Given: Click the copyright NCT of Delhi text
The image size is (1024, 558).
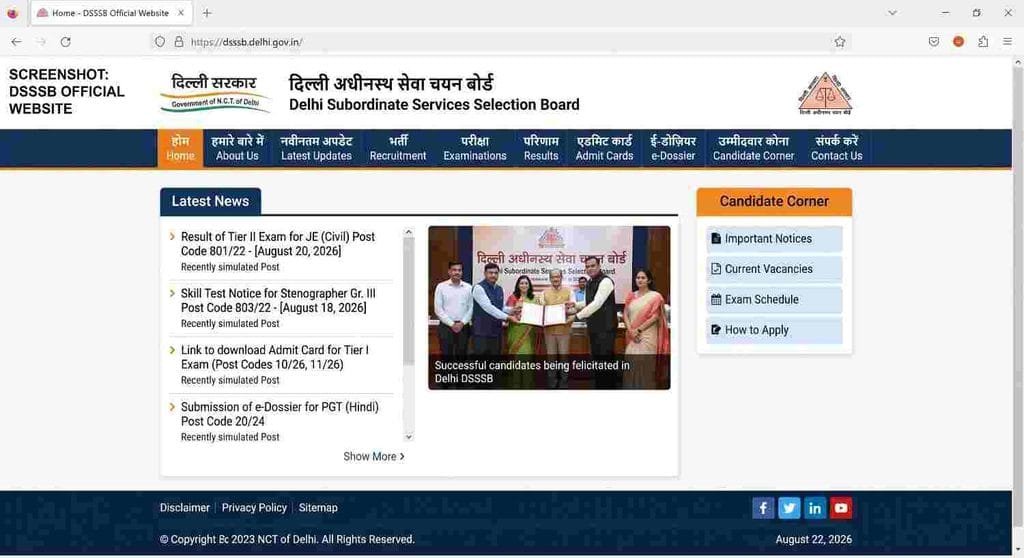Looking at the screenshot, I should click(x=287, y=539).
